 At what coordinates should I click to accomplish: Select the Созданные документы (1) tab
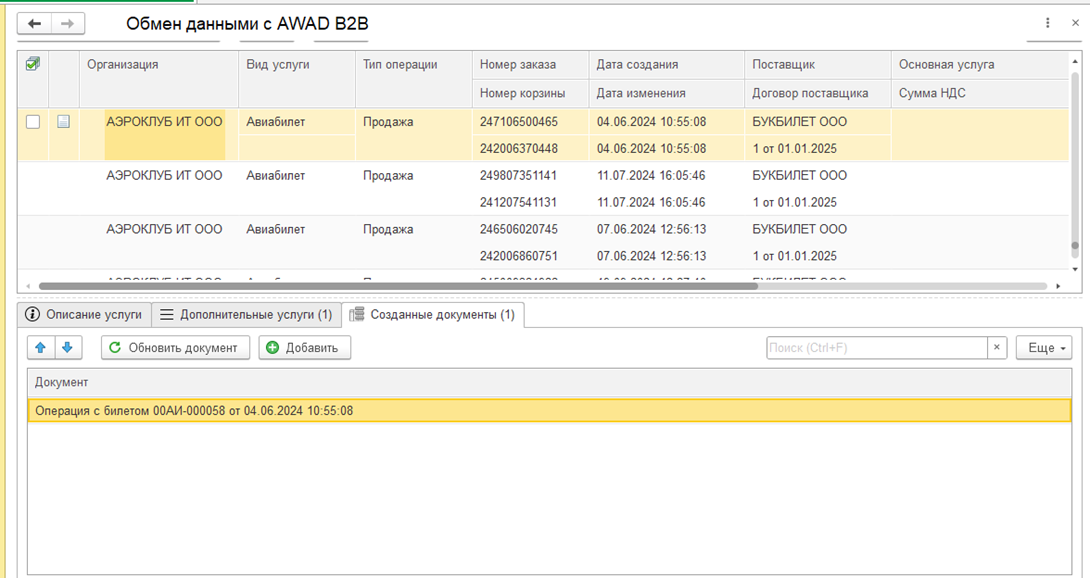[x=433, y=315]
